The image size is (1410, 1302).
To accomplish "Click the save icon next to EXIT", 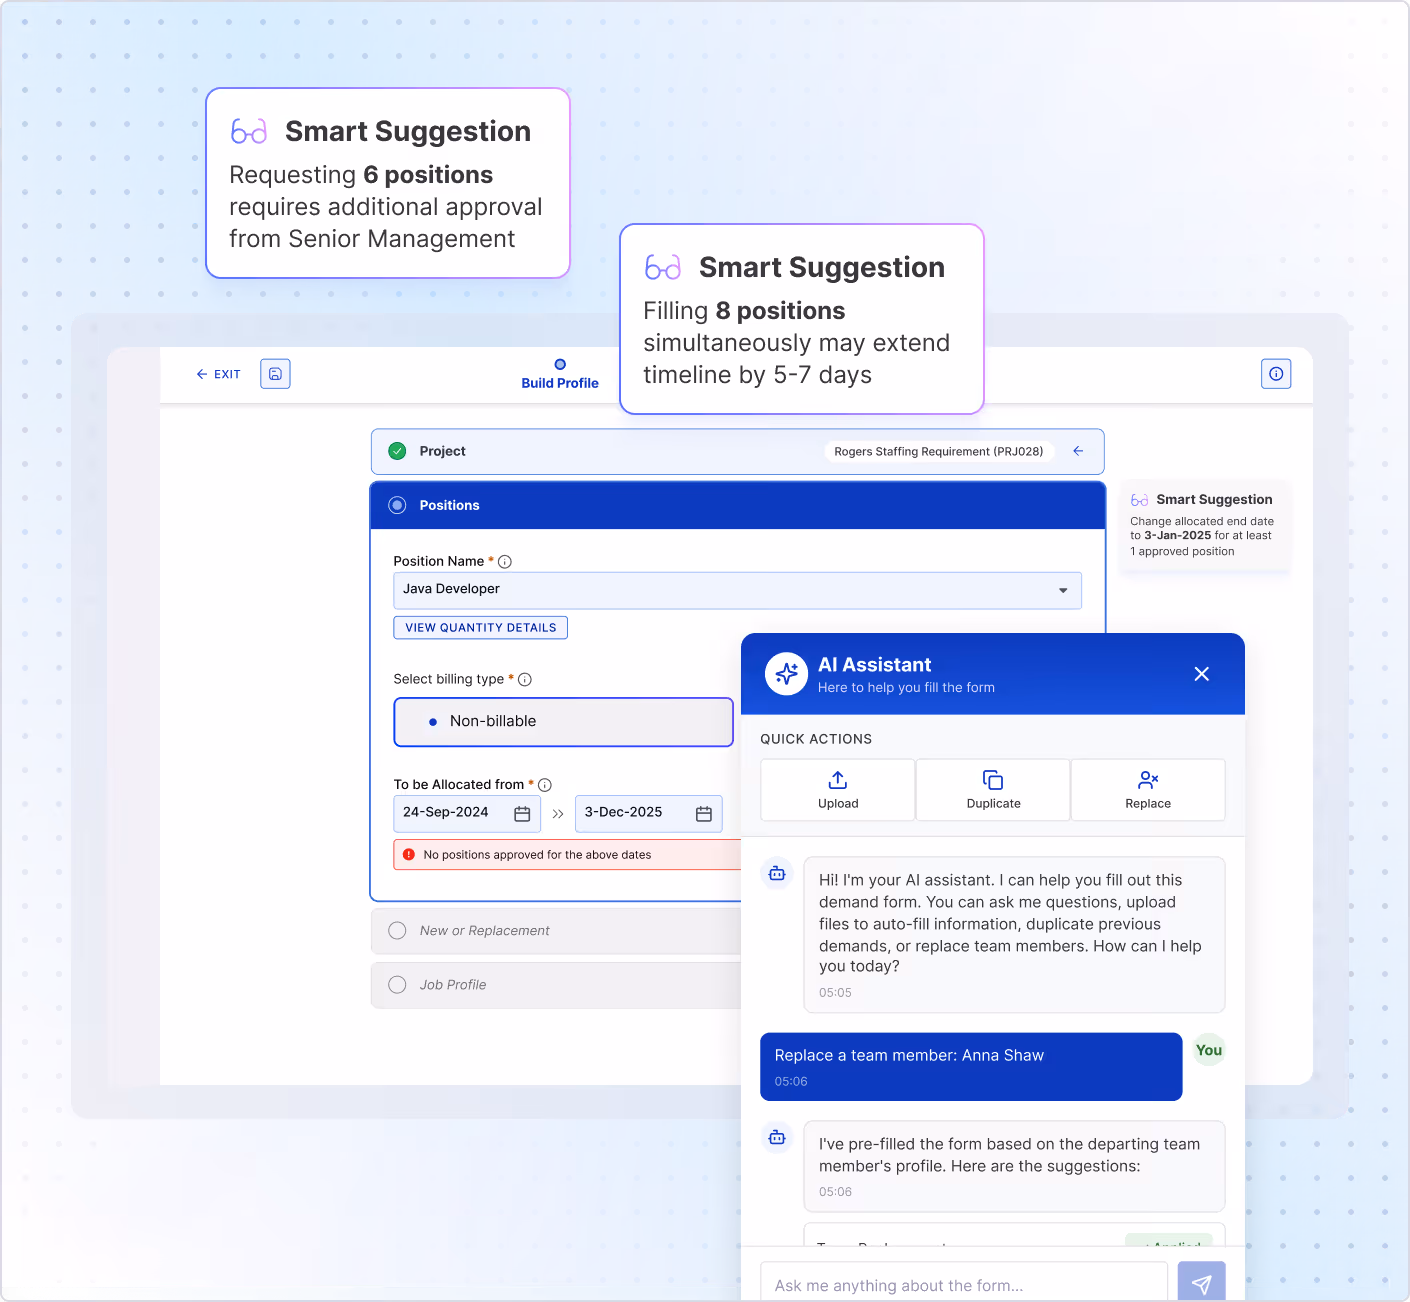I will tap(275, 374).
